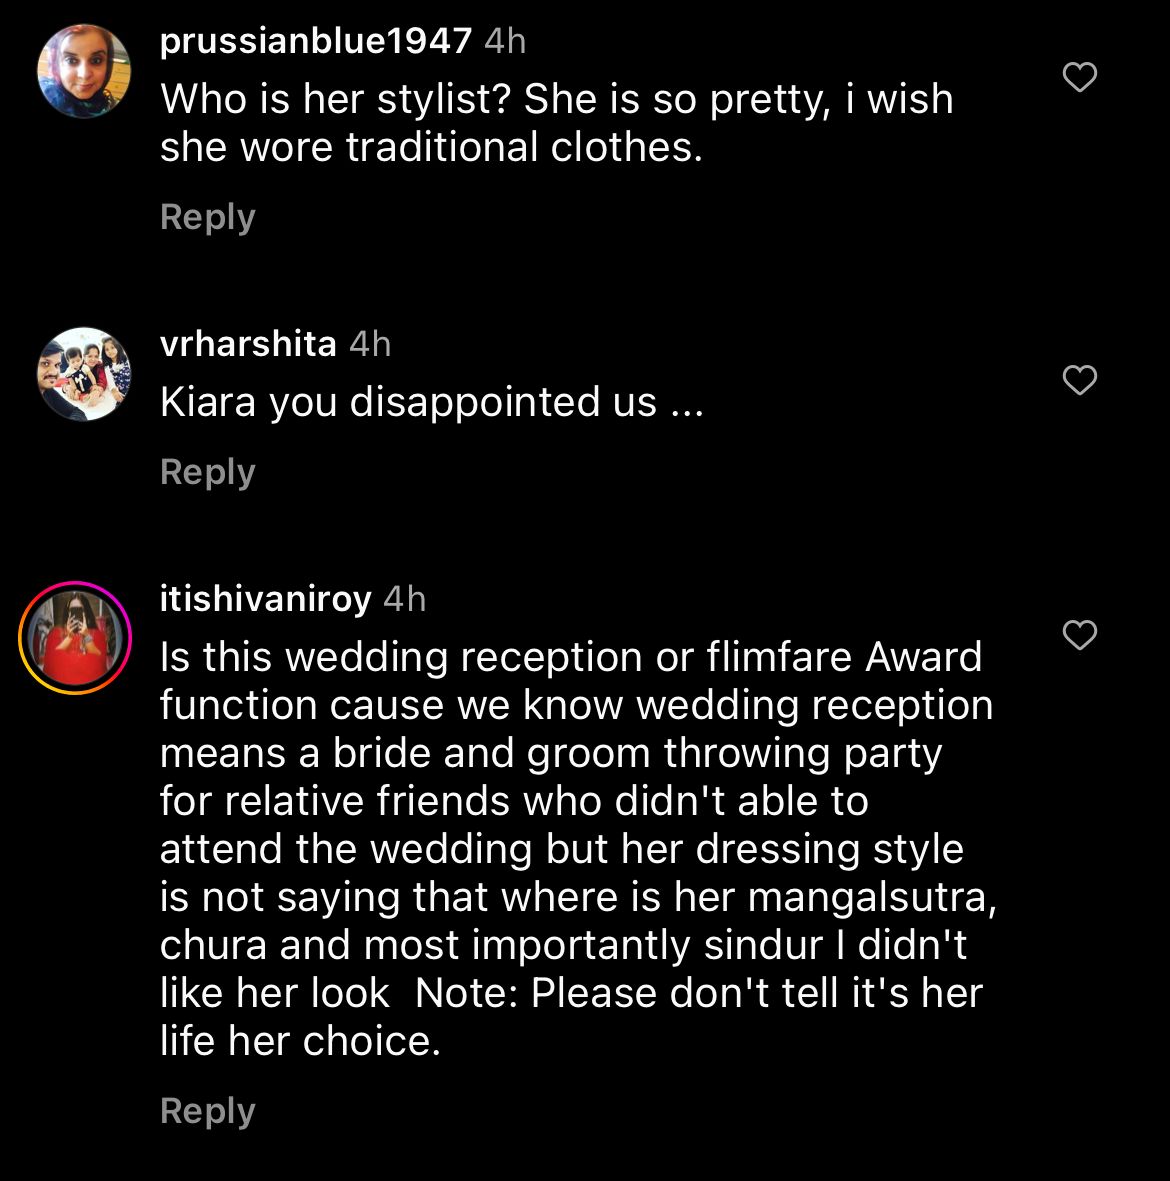Like the comment by prussianblue1947
This screenshot has width=1170, height=1181.
point(1079,77)
